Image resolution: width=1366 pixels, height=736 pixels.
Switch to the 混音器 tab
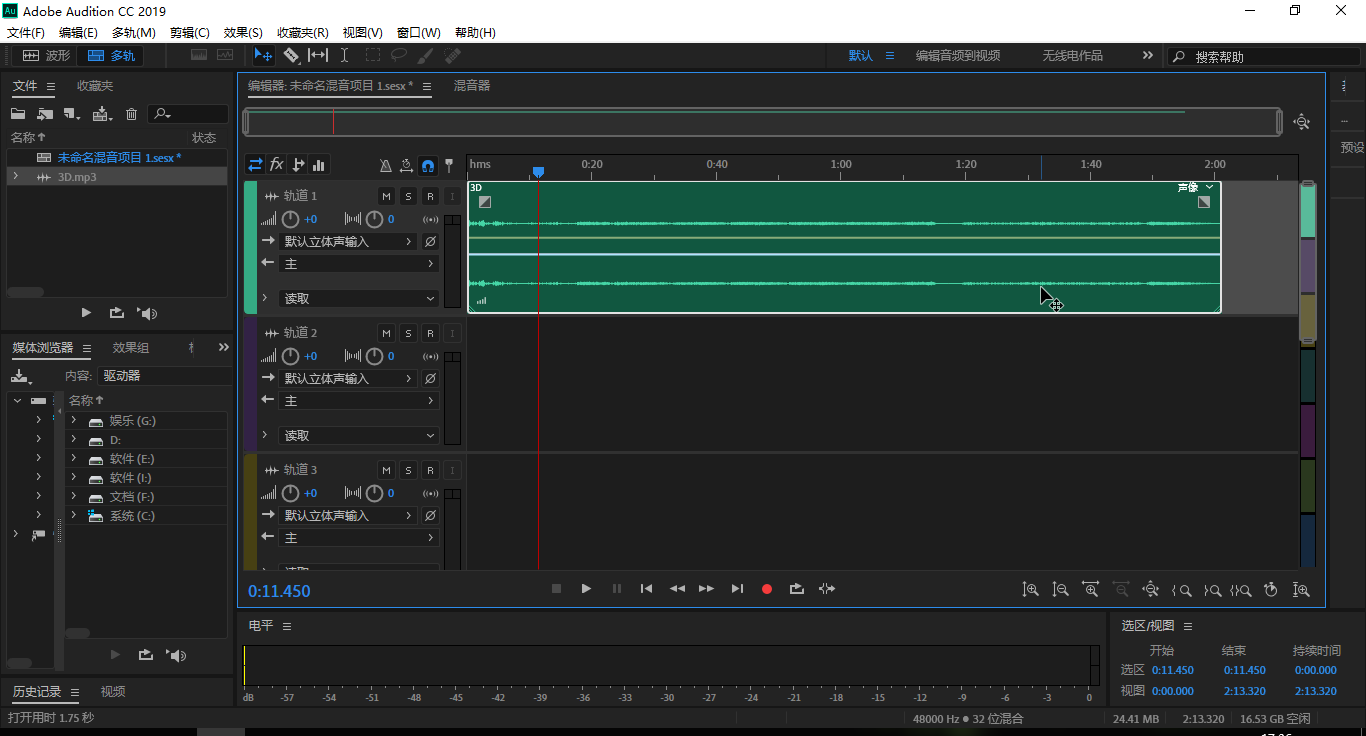[472, 86]
